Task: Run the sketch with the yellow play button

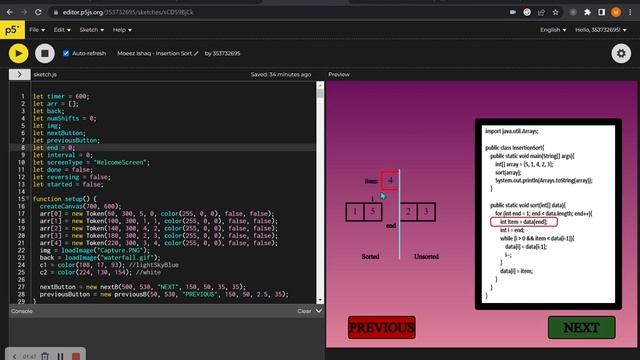Action: coord(18,53)
